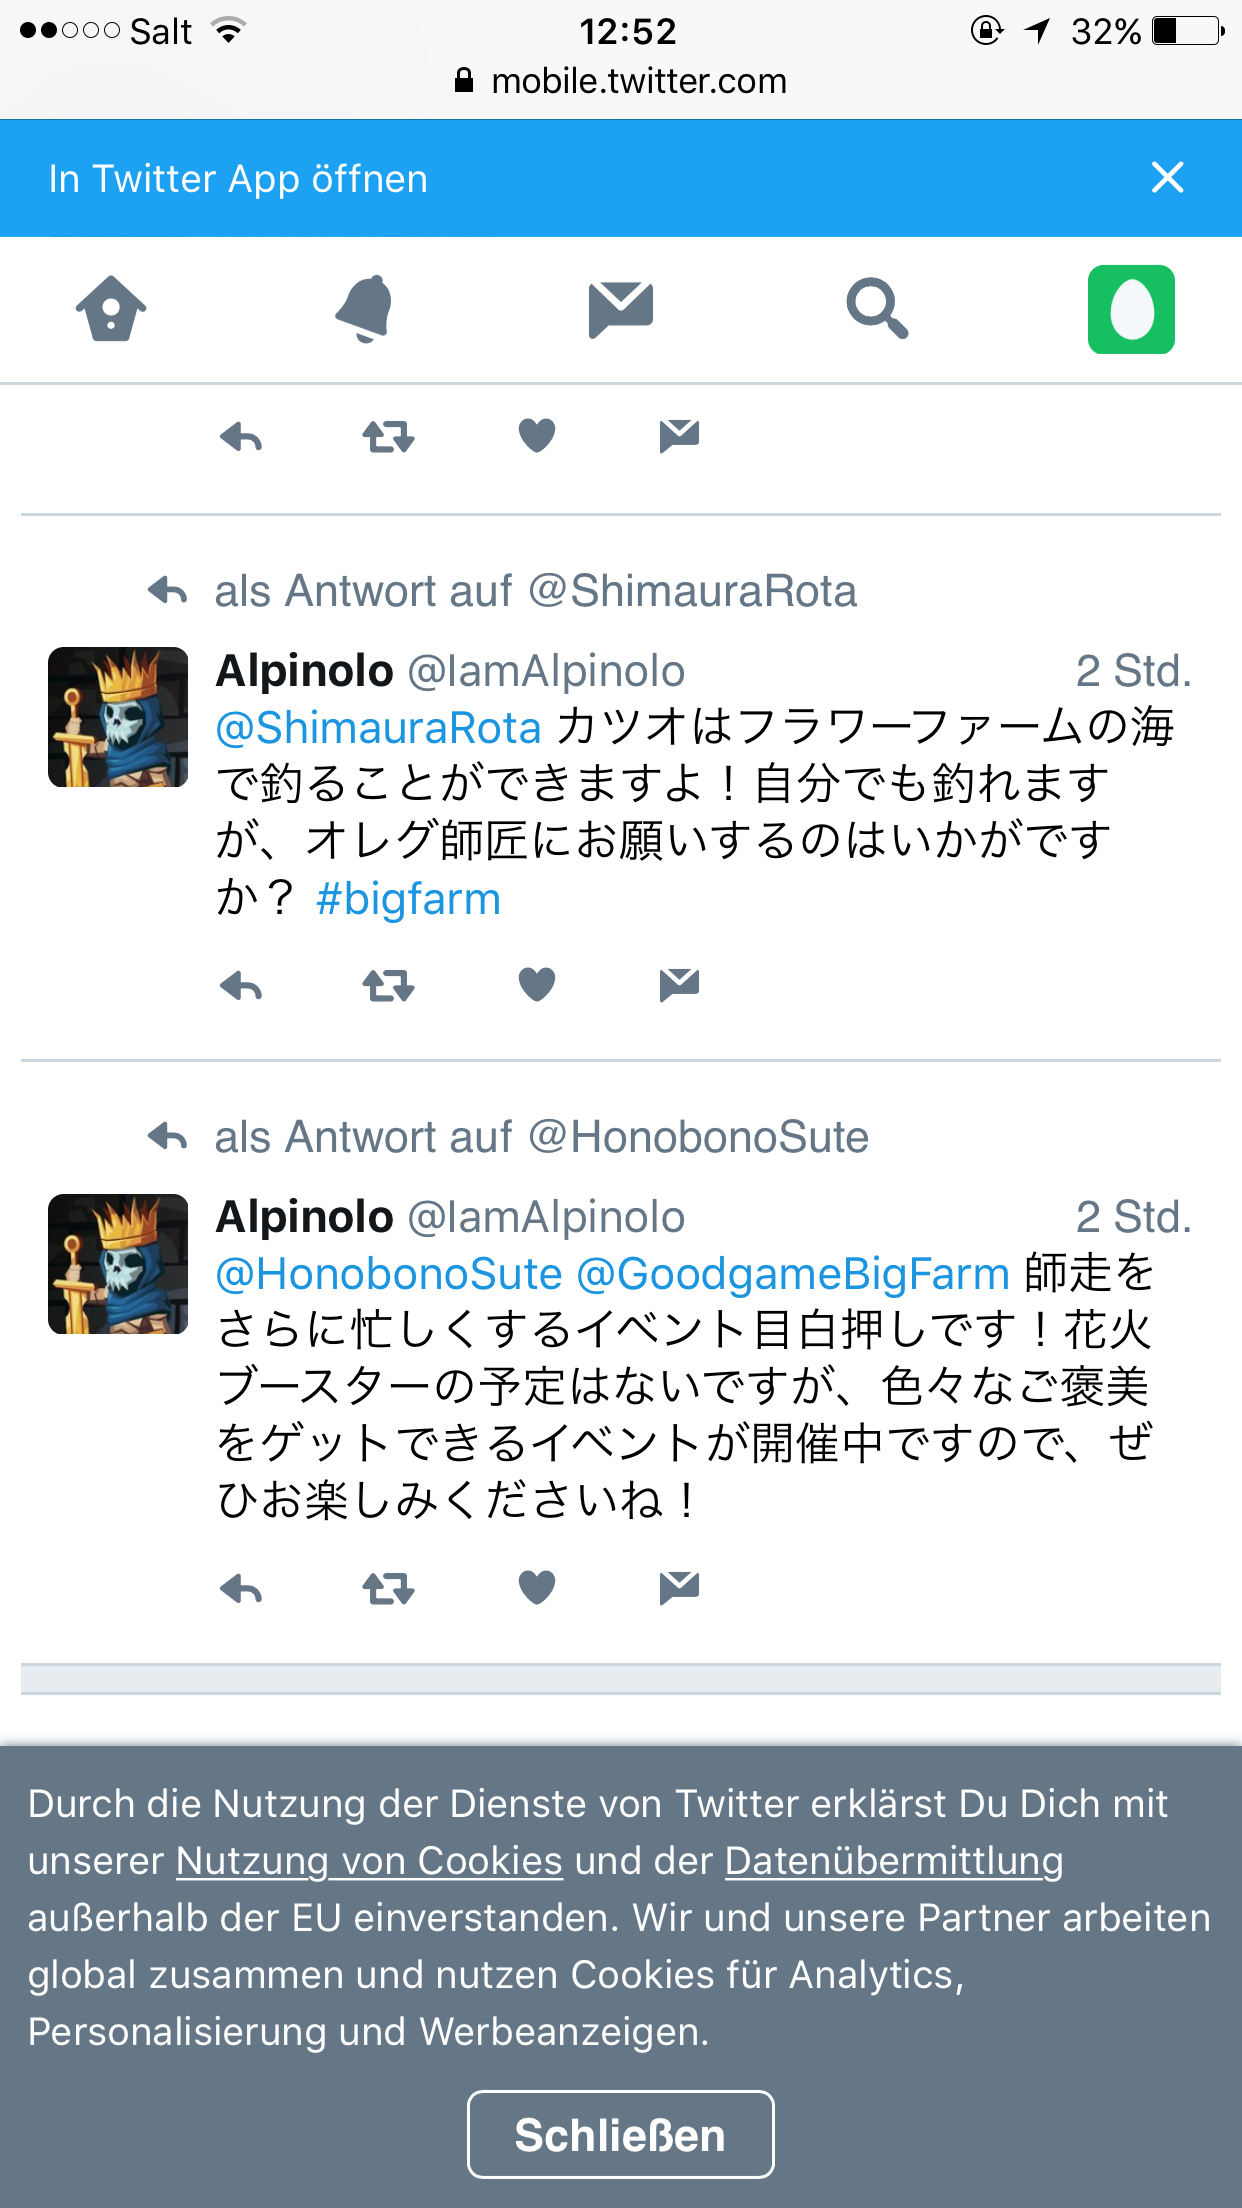Screen dimensions: 1242x2208
Task: Open direct messages envelope in navigation bar
Action: (621, 309)
